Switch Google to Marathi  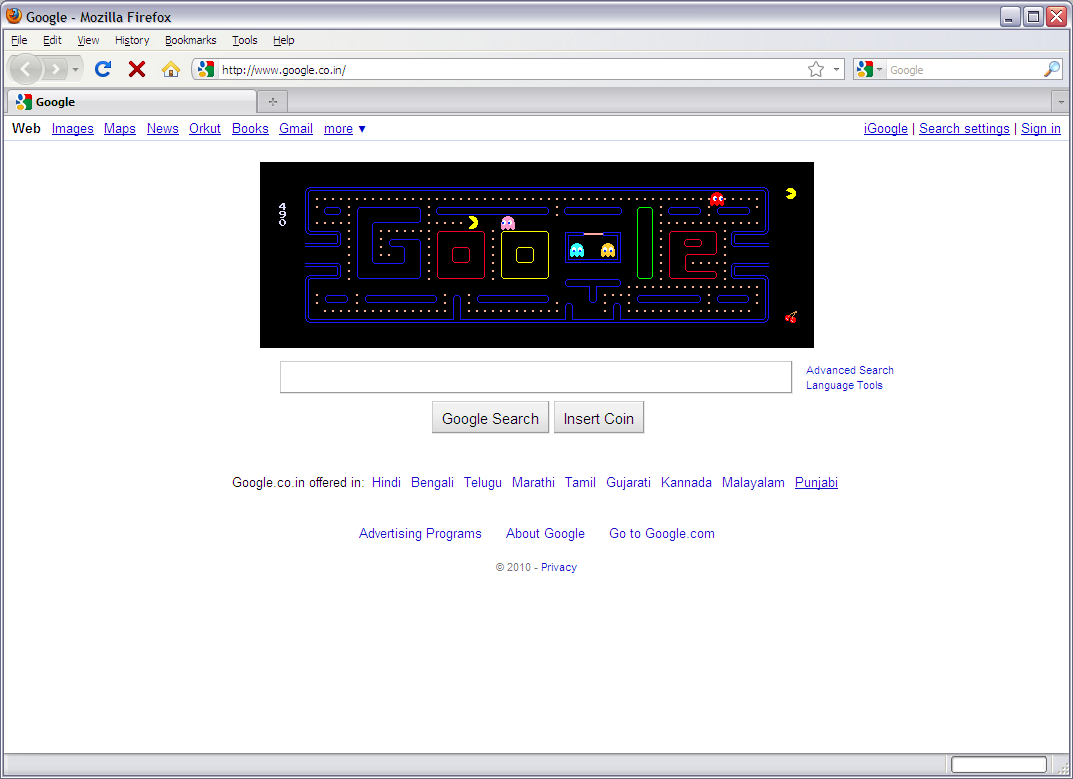pyautogui.click(x=533, y=483)
